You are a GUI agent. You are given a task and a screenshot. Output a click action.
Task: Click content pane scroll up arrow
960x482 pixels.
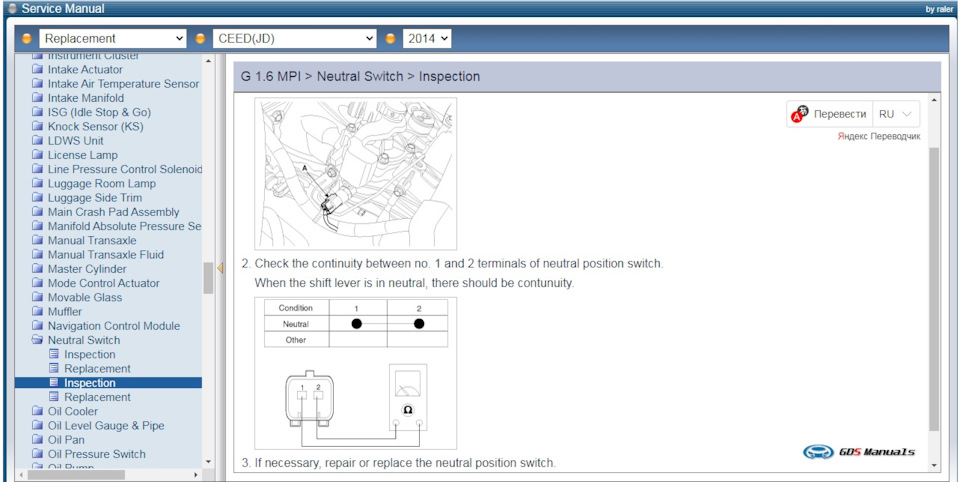point(934,100)
